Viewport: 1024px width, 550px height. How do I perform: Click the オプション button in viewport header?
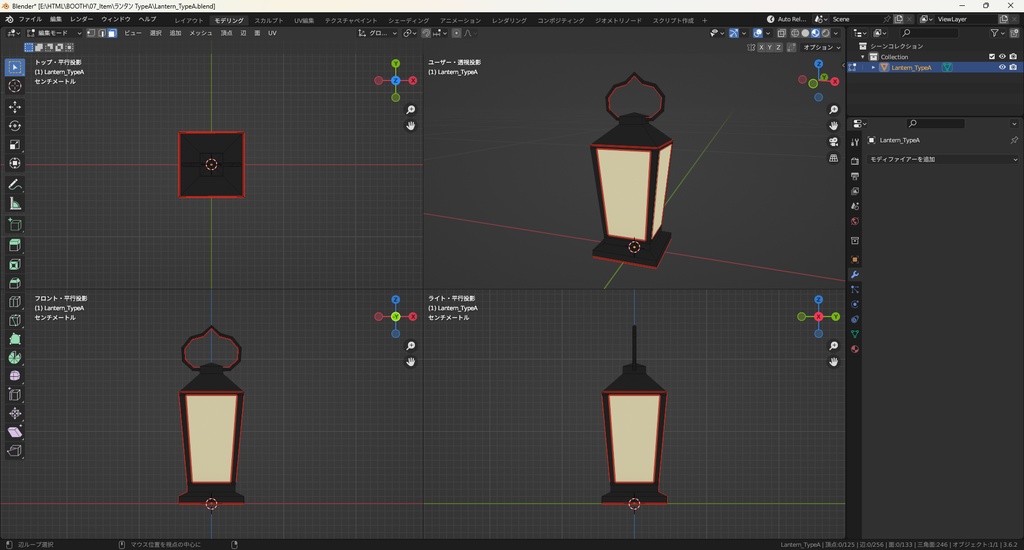[820, 47]
